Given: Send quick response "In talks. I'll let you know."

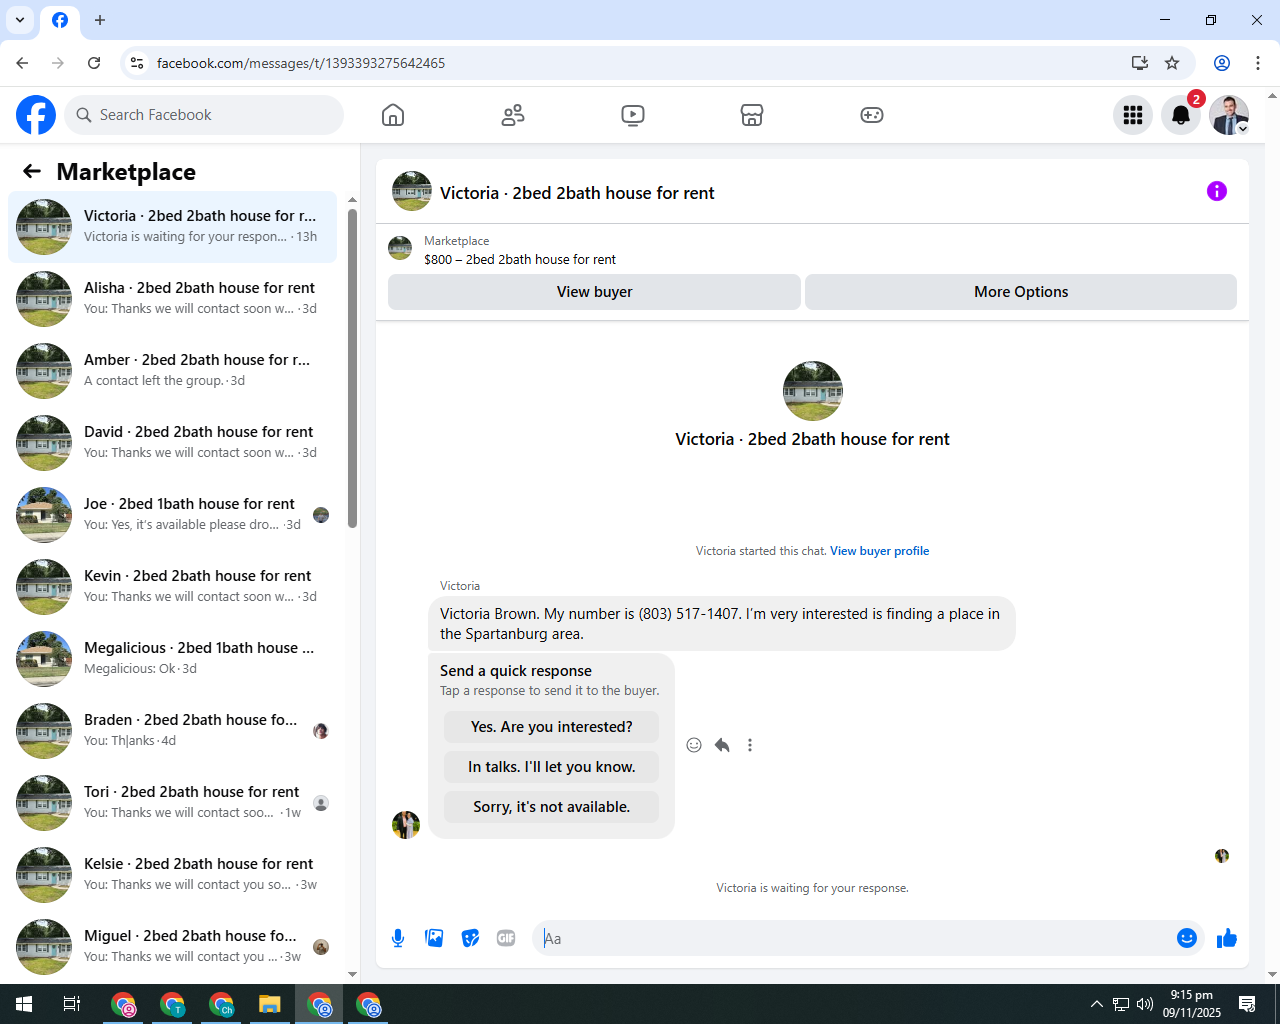Looking at the screenshot, I should point(552,767).
